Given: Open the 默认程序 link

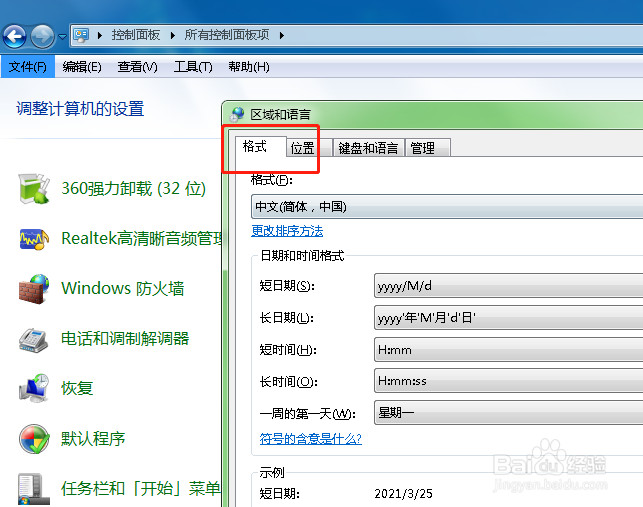Looking at the screenshot, I should pyautogui.click(x=93, y=439).
